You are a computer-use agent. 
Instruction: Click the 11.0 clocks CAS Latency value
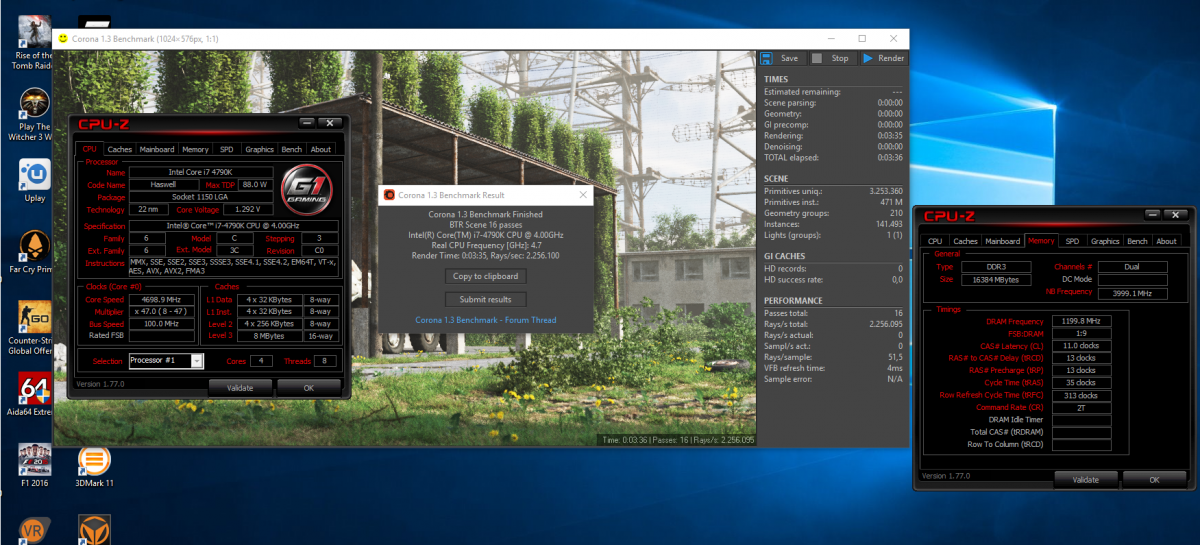1081,345
